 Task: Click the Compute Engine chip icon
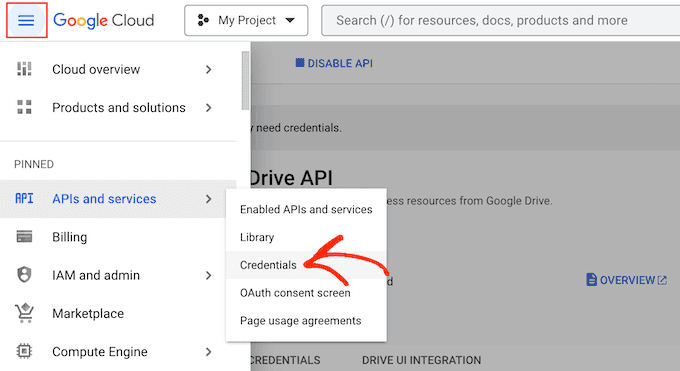click(24, 351)
